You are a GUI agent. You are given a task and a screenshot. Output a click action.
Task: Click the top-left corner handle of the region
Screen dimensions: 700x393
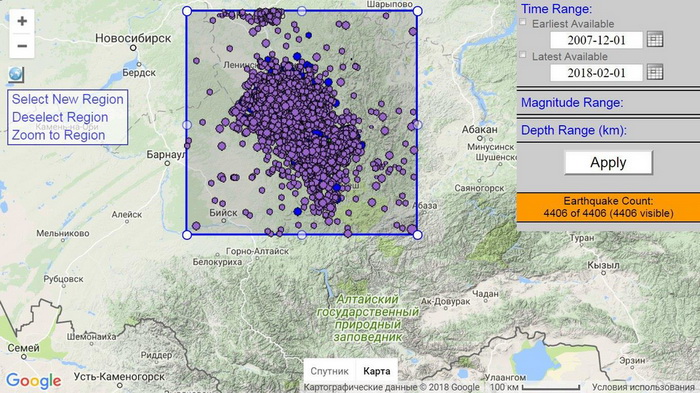click(187, 11)
